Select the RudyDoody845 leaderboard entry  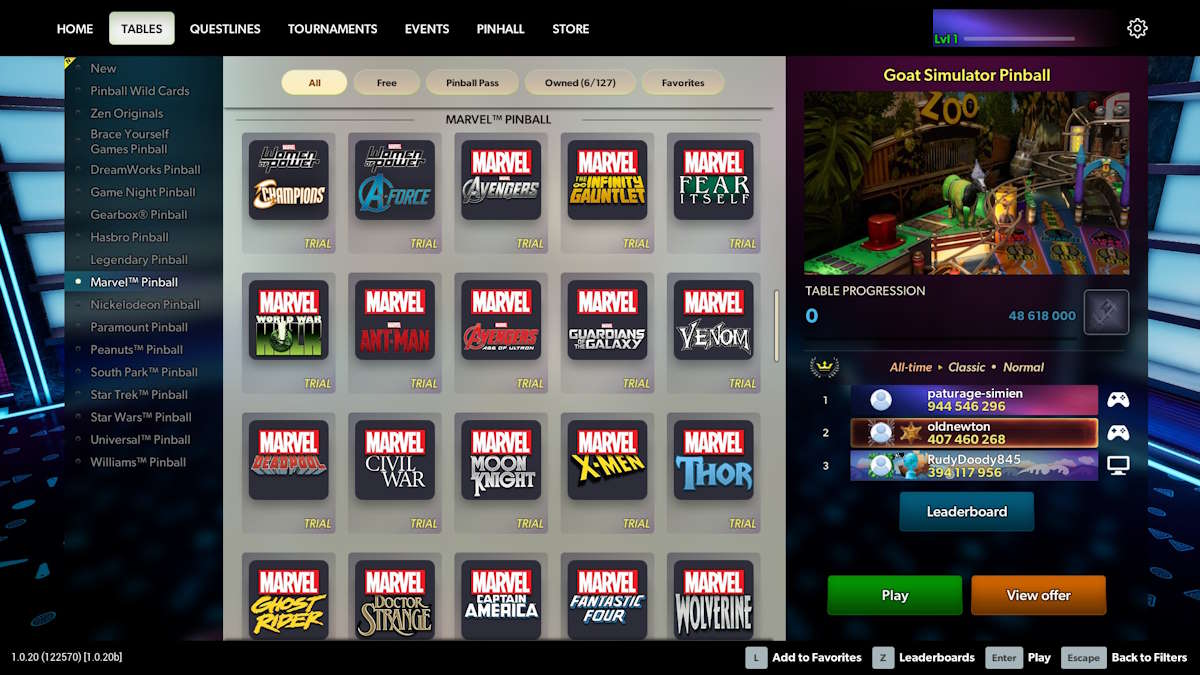[974, 466]
